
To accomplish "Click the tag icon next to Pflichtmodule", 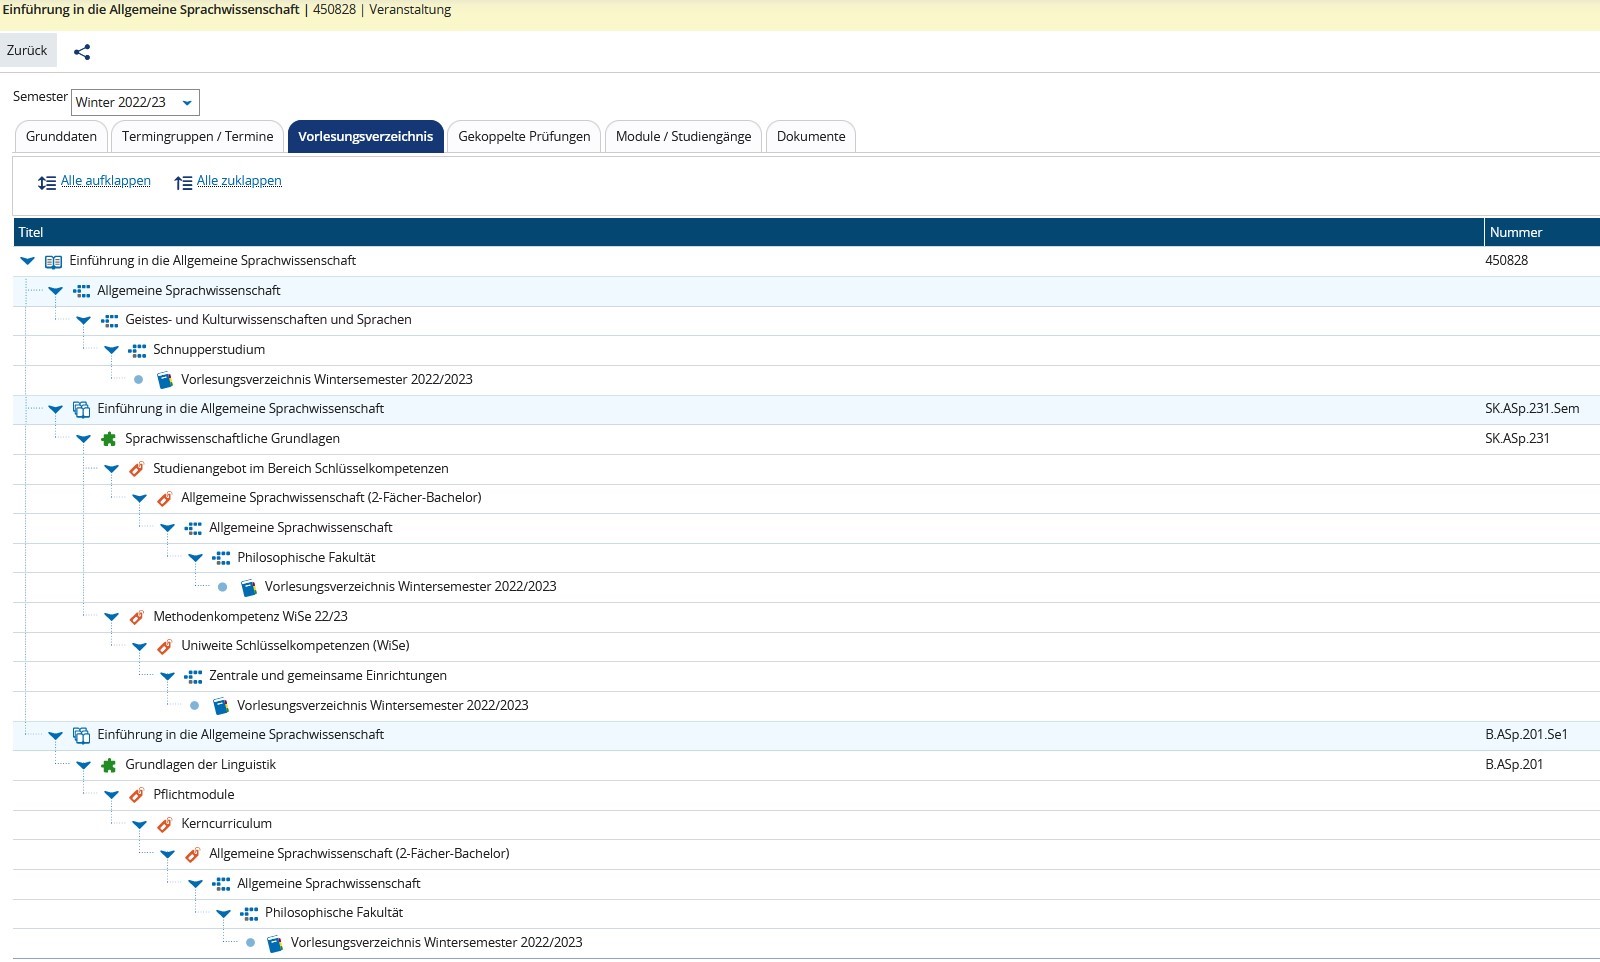I will [137, 795].
